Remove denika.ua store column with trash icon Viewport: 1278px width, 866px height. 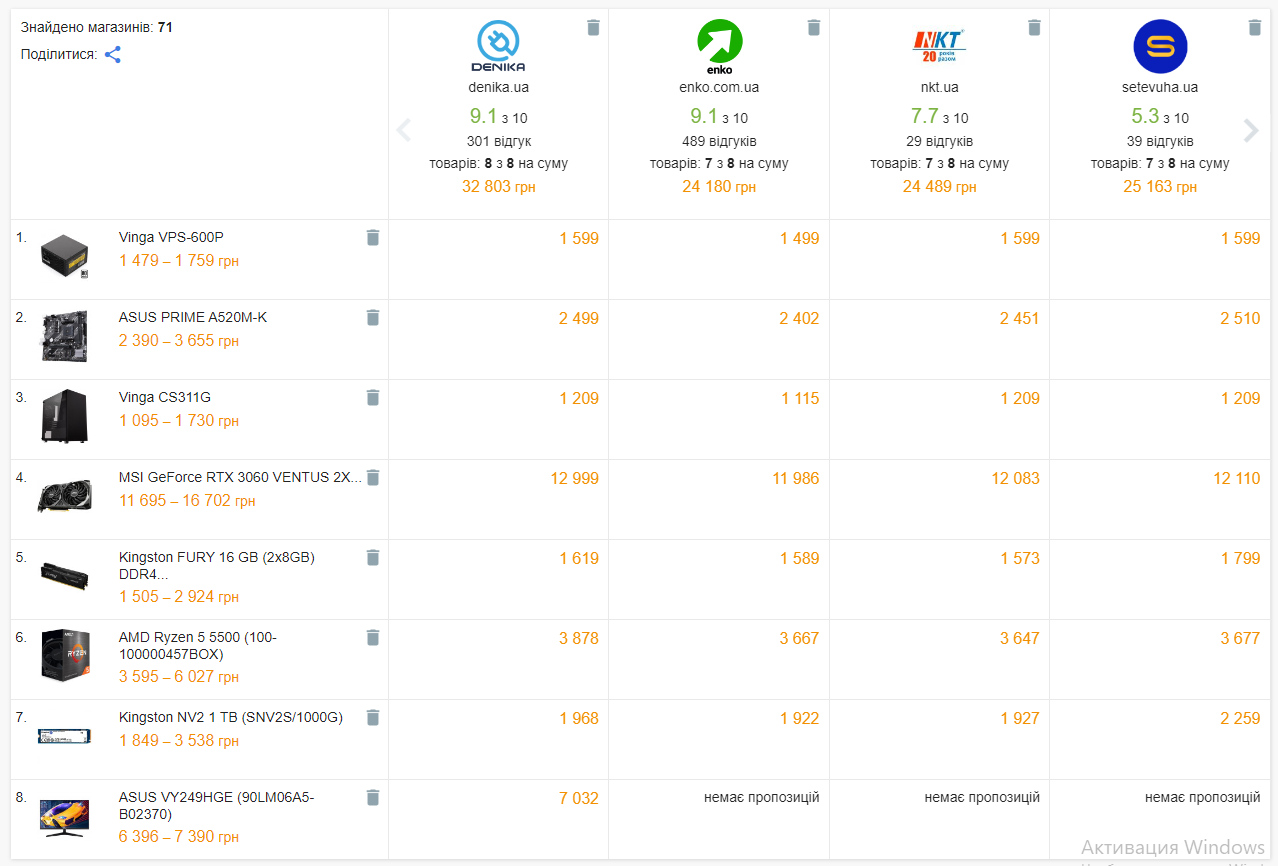pyautogui.click(x=593, y=28)
